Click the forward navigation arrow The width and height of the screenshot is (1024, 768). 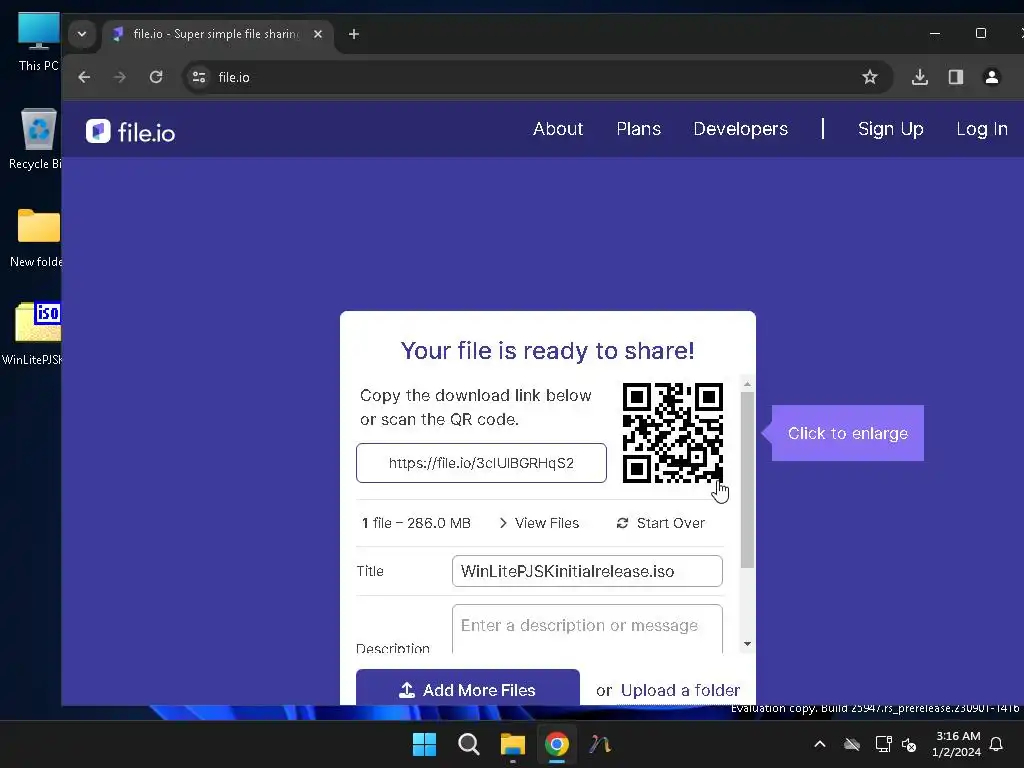pos(120,77)
